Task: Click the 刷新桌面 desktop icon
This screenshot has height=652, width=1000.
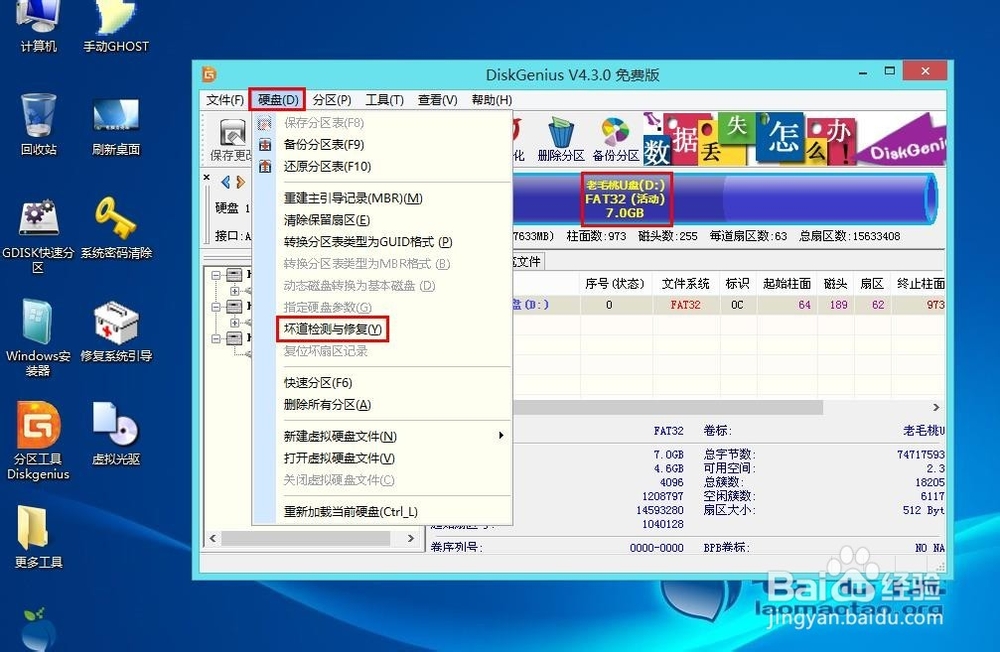Action: point(115,124)
